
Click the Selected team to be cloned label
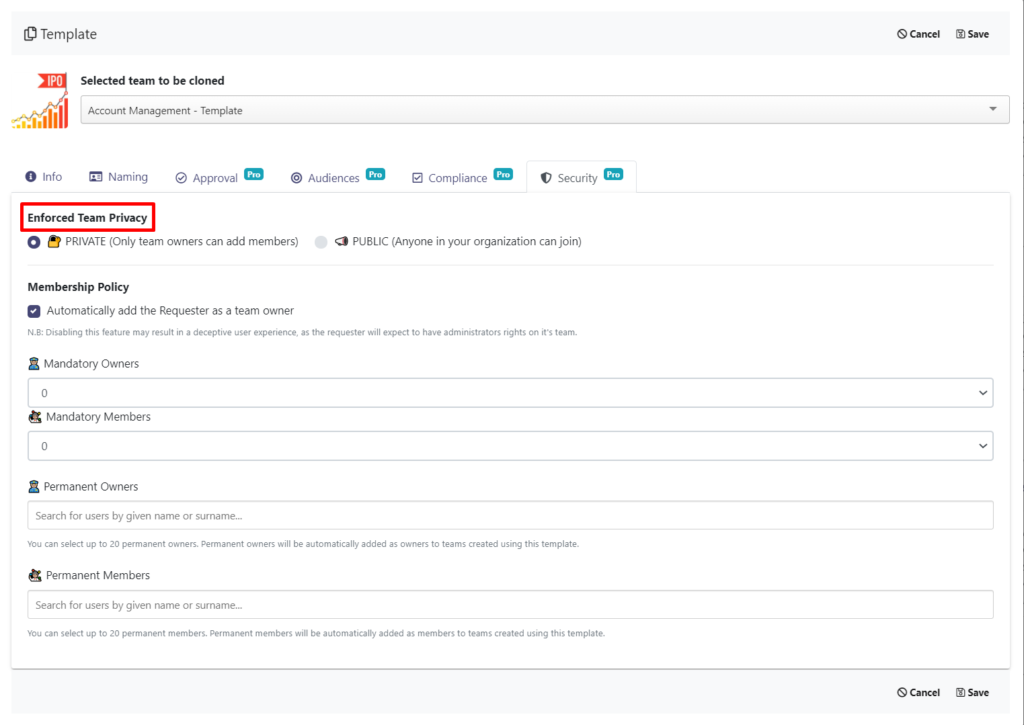click(152, 80)
